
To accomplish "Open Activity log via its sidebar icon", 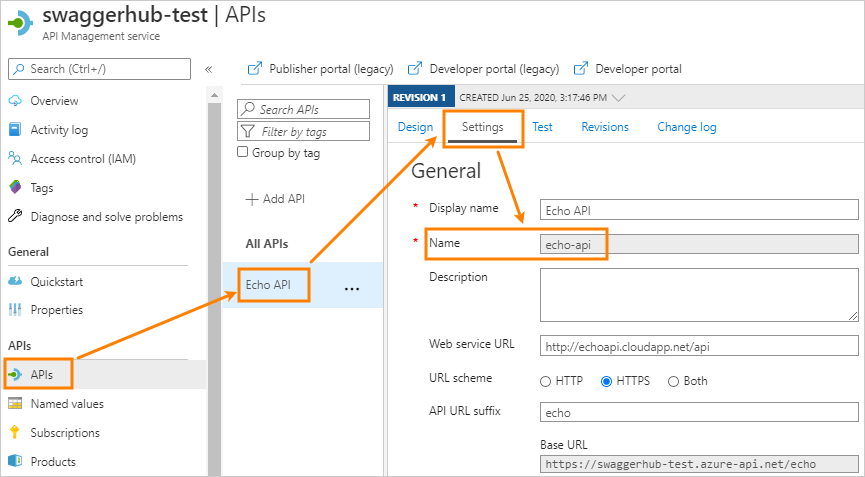I will (15, 130).
